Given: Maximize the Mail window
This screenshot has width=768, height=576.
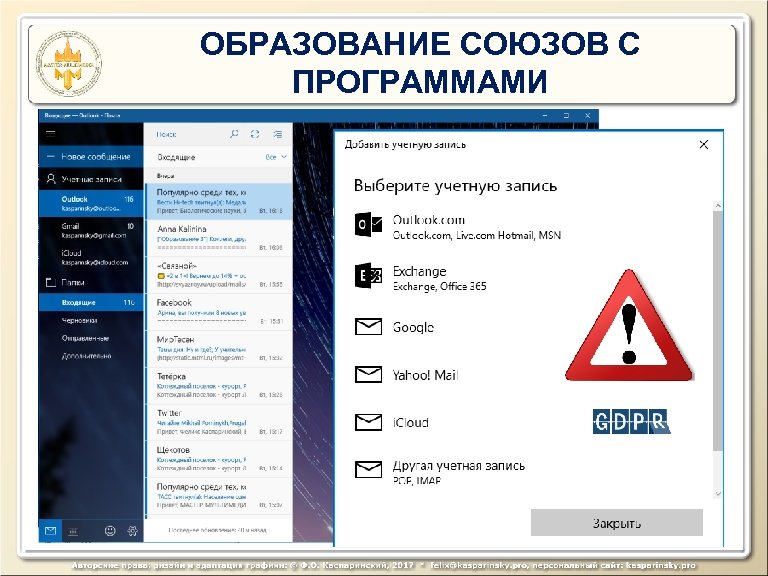Looking at the screenshot, I should pos(566,116).
